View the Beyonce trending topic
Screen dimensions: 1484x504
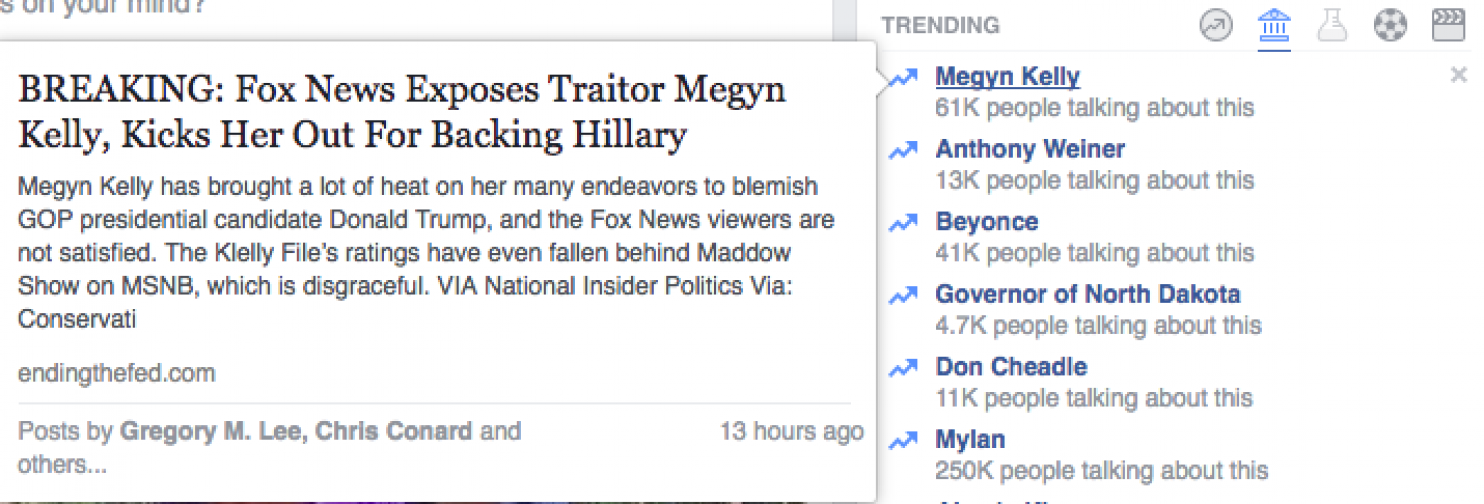986,222
